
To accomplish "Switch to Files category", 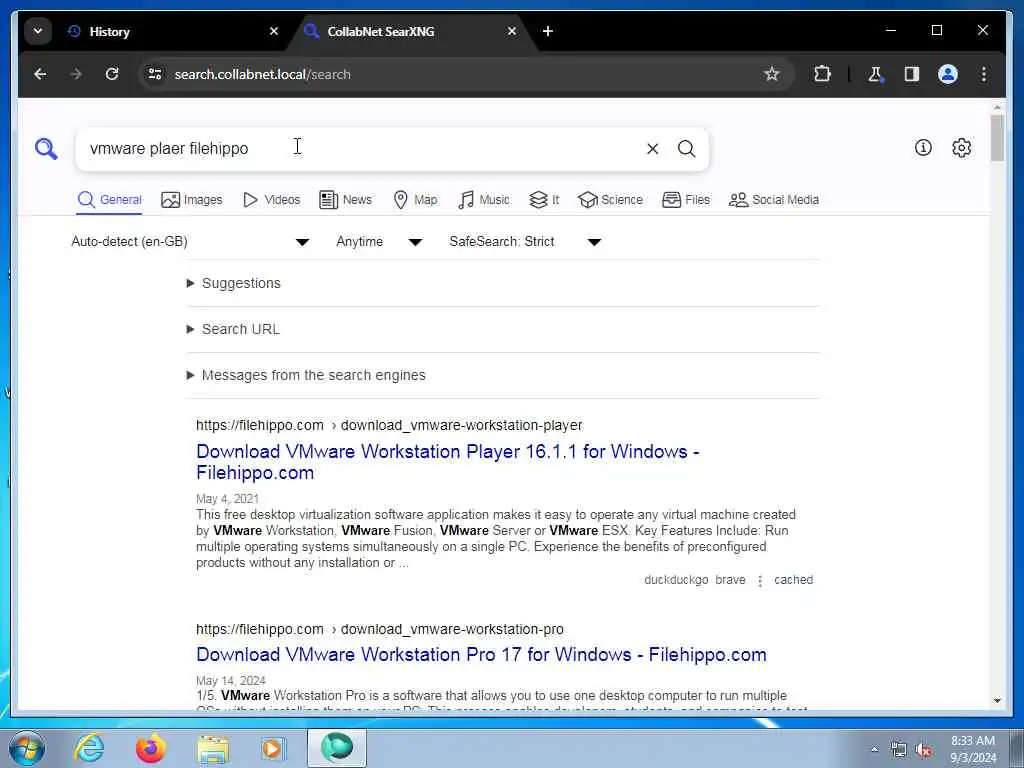I will click(686, 200).
